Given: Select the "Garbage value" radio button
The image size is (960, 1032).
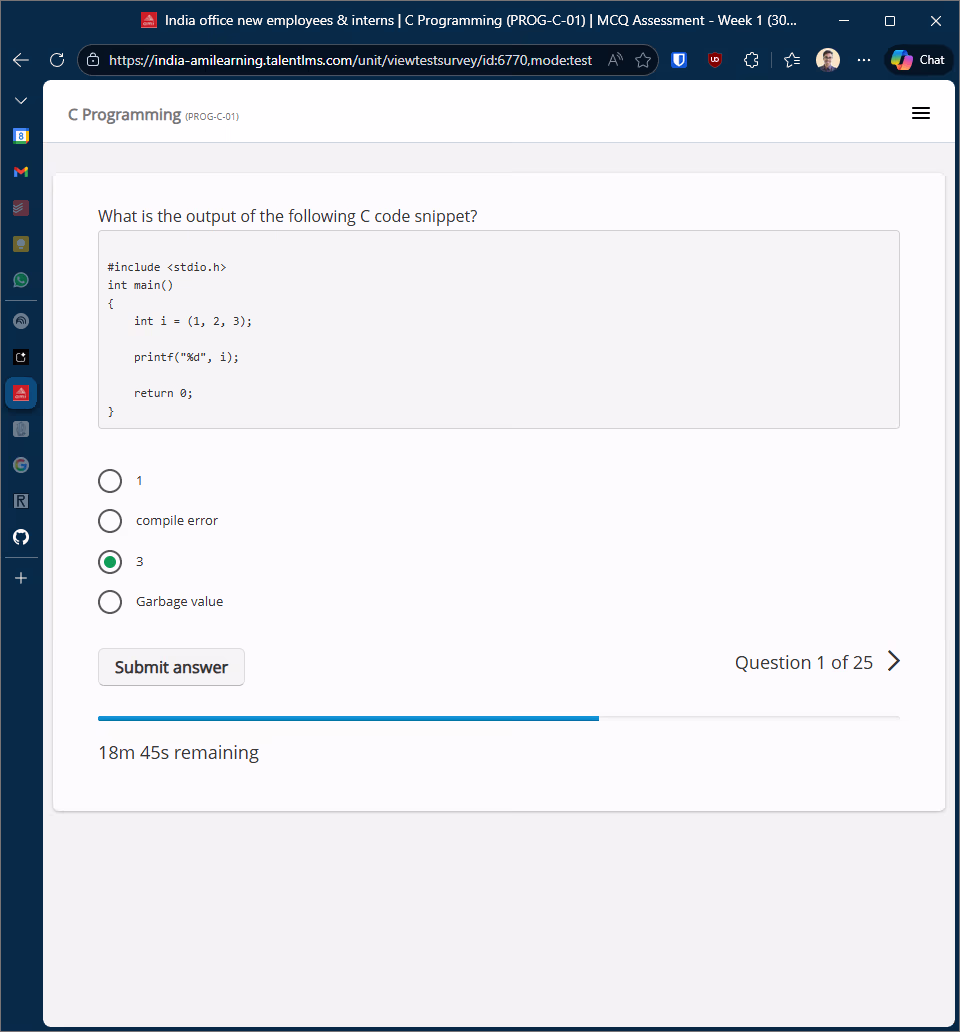Looking at the screenshot, I should [x=110, y=602].
